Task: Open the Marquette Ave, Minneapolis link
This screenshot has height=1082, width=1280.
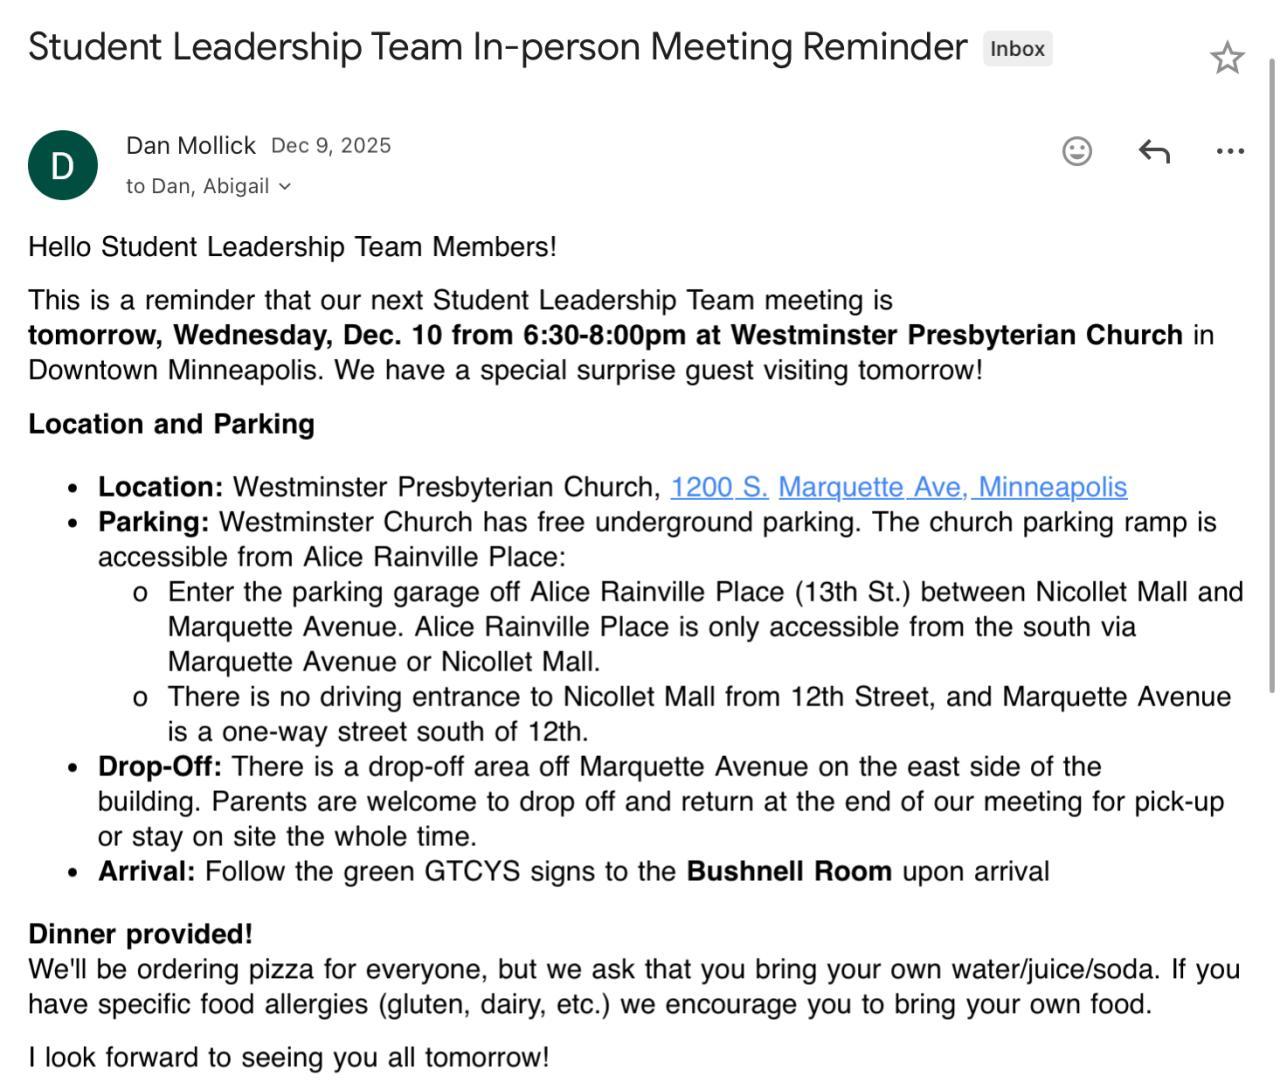Action: coord(952,487)
